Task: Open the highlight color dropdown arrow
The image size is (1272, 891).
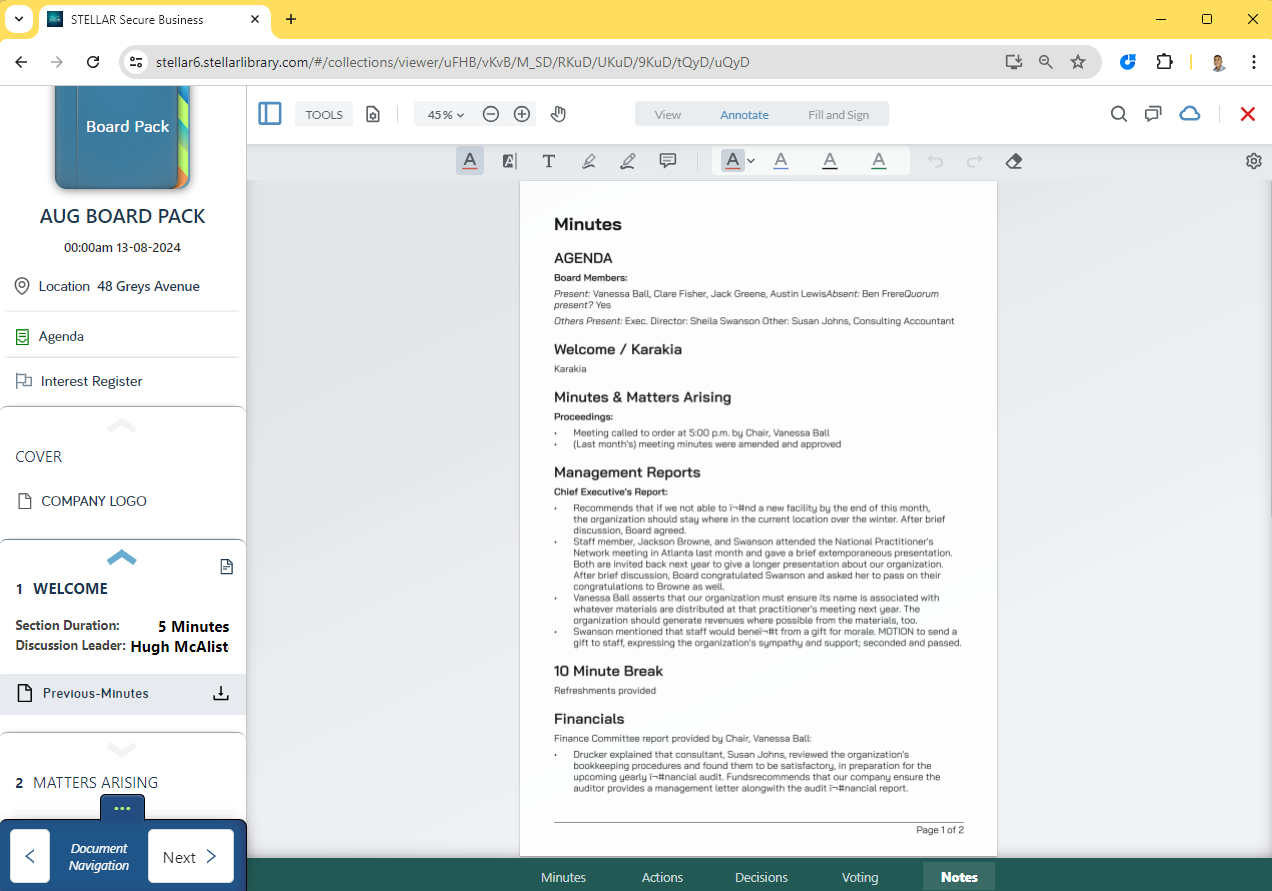Action: point(750,160)
